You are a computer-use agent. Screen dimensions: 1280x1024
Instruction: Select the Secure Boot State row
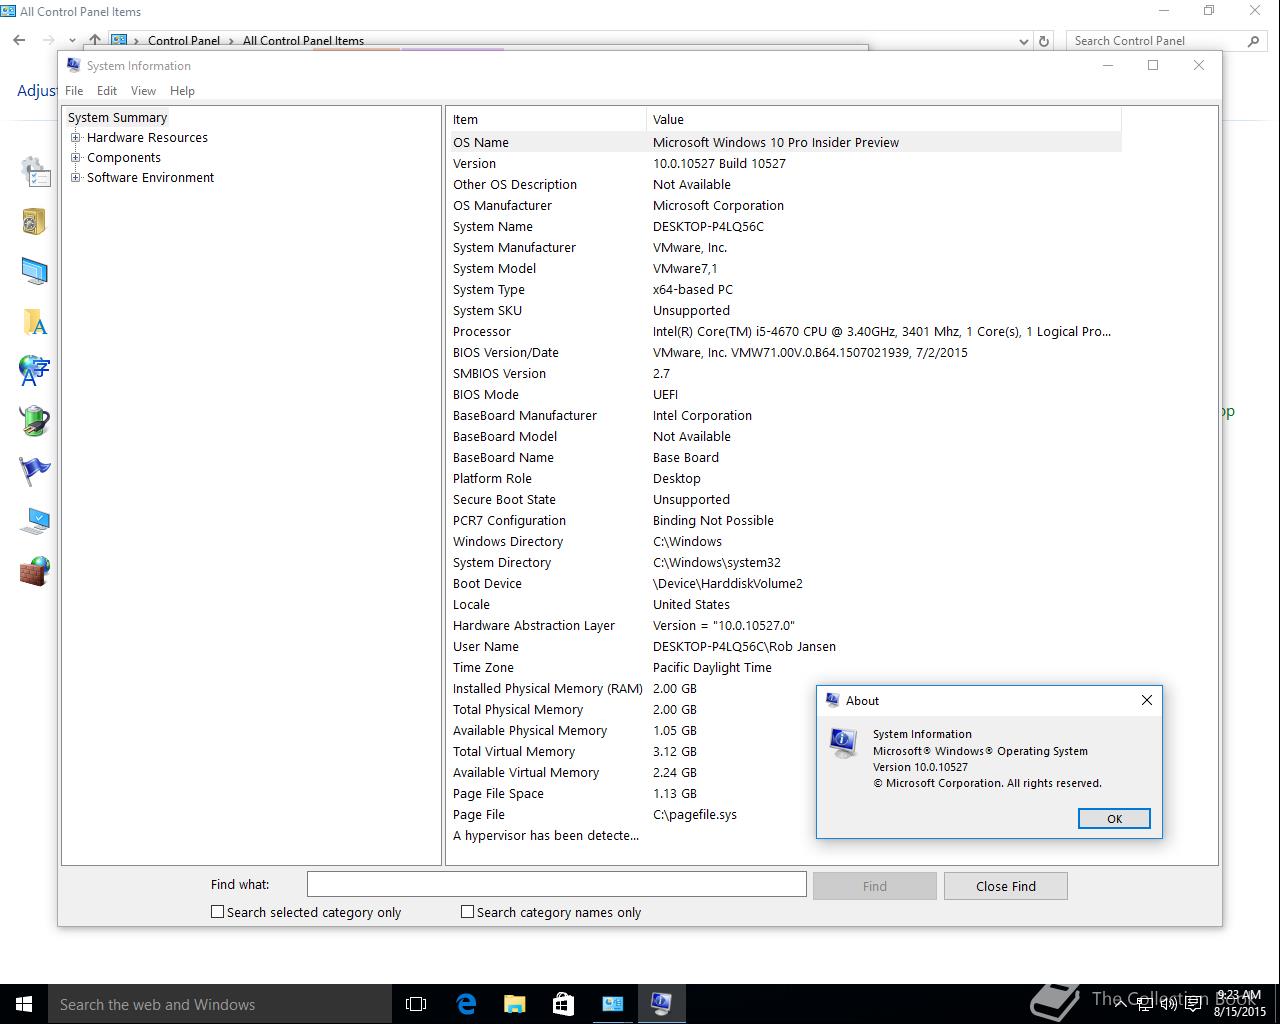[785, 499]
